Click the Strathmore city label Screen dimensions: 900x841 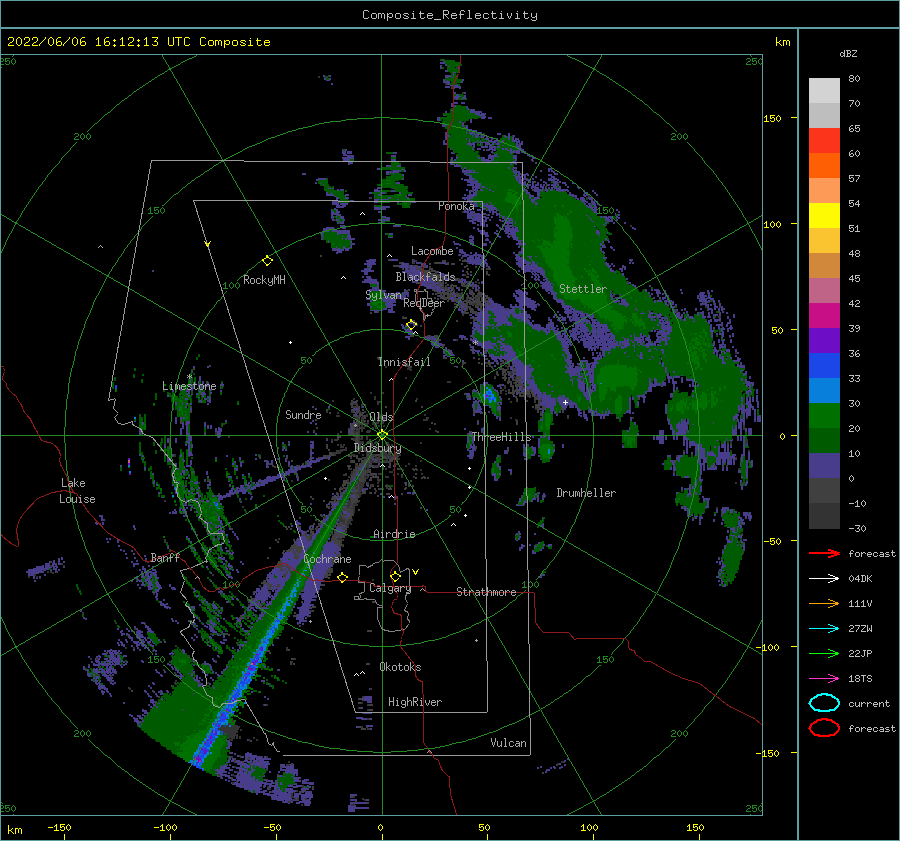[486, 592]
